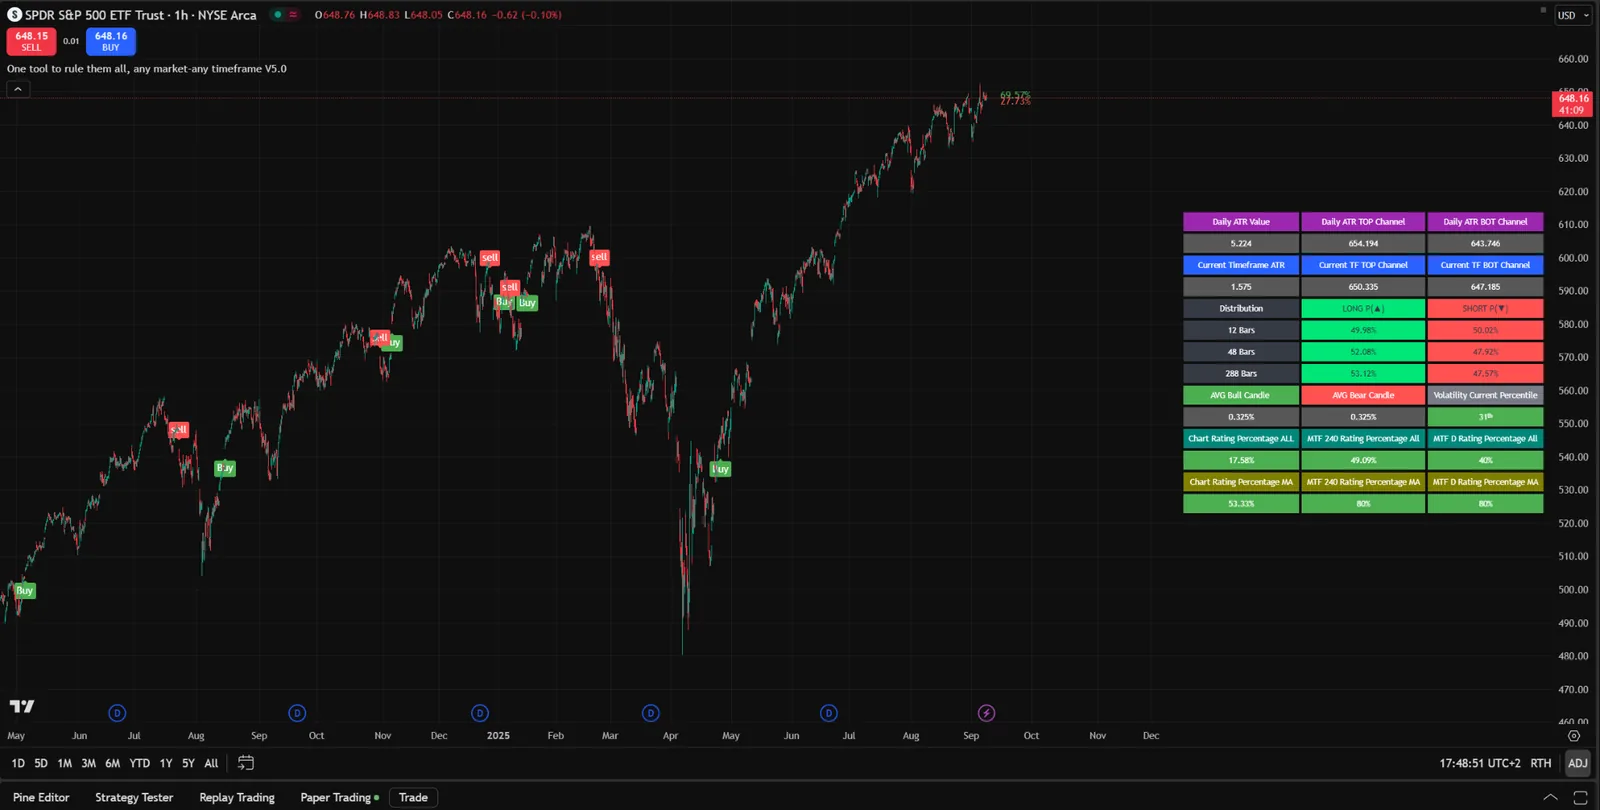This screenshot has width=1600, height=810.
Task: Click the pink data-update mode icon
Action: tap(293, 15)
